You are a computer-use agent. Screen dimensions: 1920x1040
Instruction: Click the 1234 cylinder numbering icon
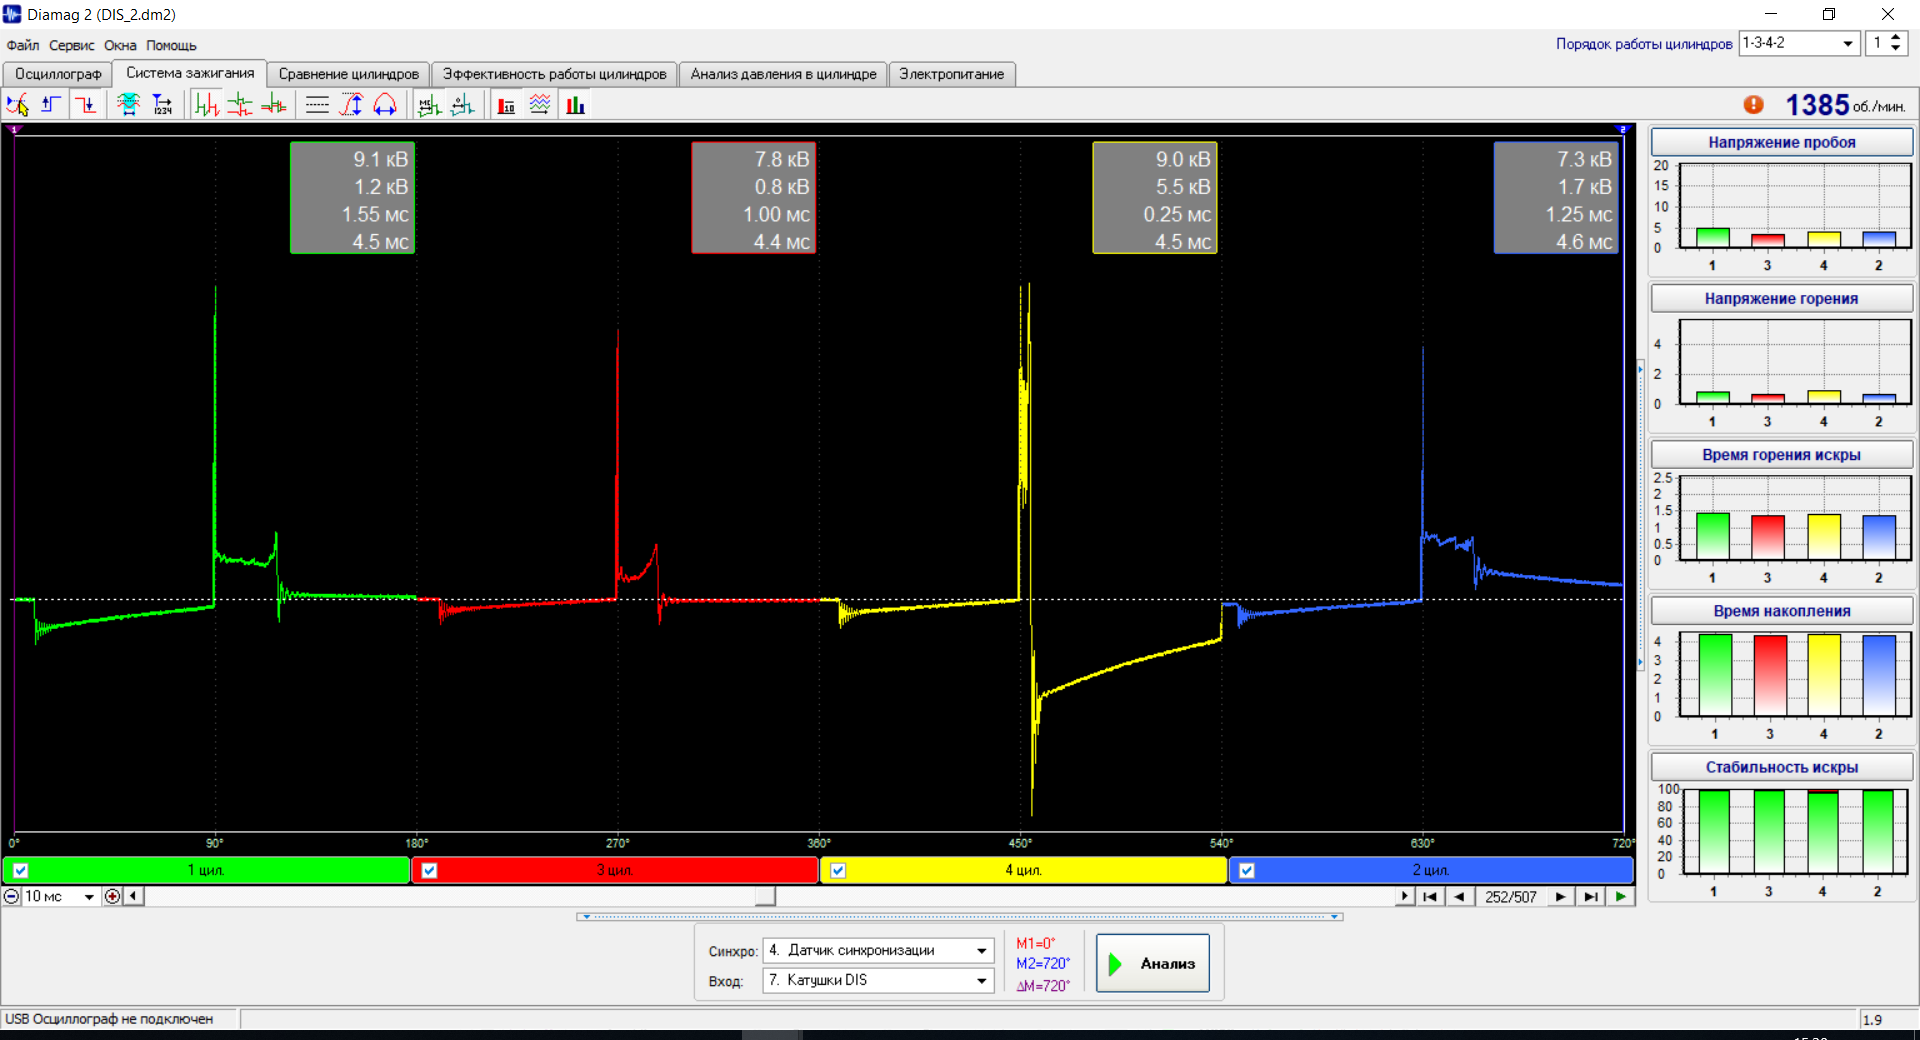(162, 105)
